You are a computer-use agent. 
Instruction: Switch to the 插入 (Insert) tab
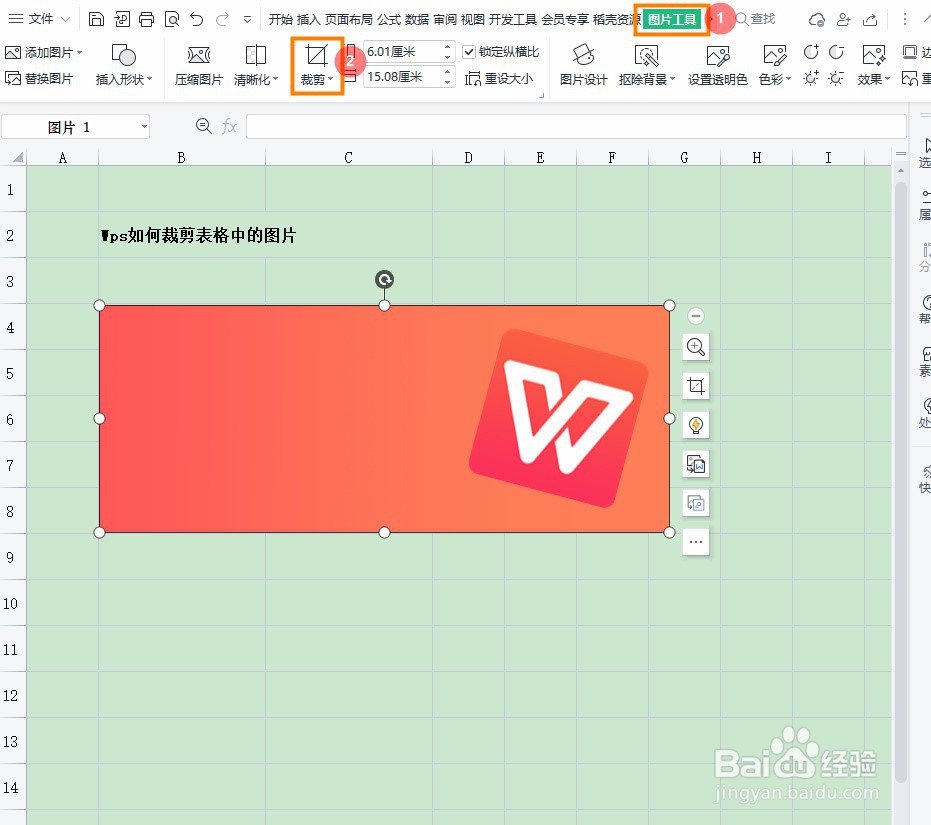pyautogui.click(x=308, y=20)
